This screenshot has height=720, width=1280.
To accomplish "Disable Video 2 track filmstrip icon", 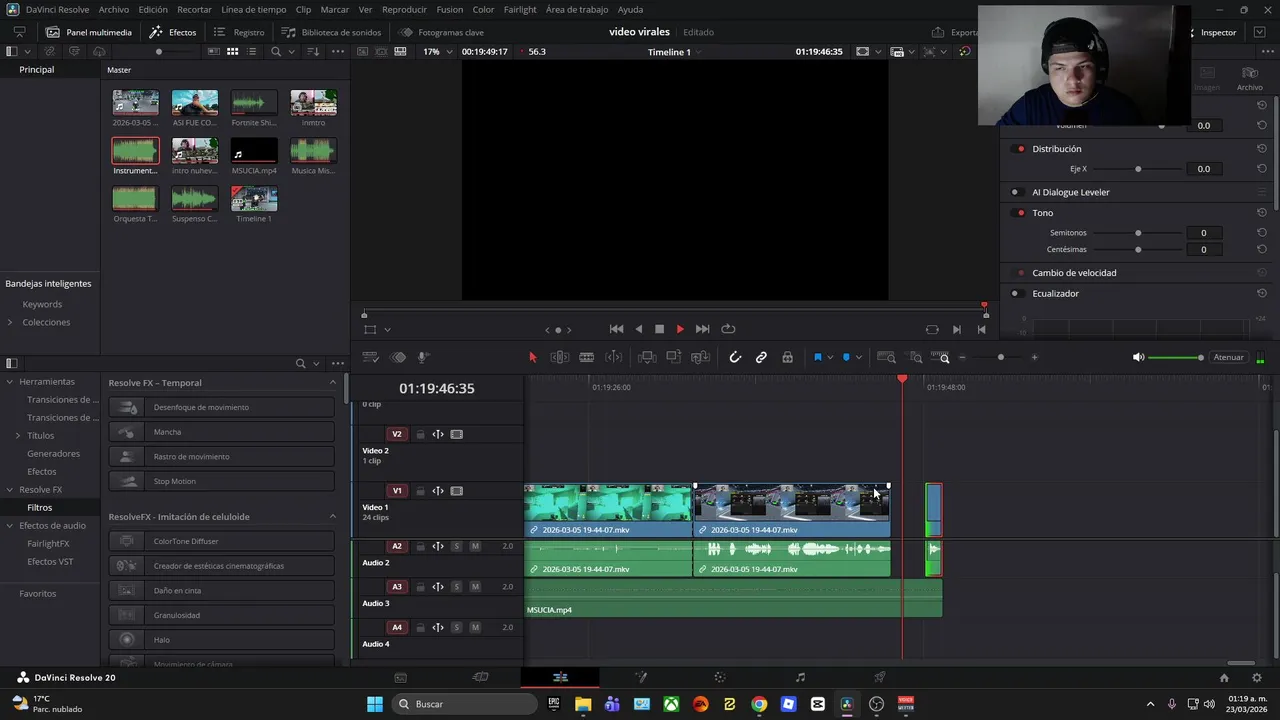I will click(457, 434).
